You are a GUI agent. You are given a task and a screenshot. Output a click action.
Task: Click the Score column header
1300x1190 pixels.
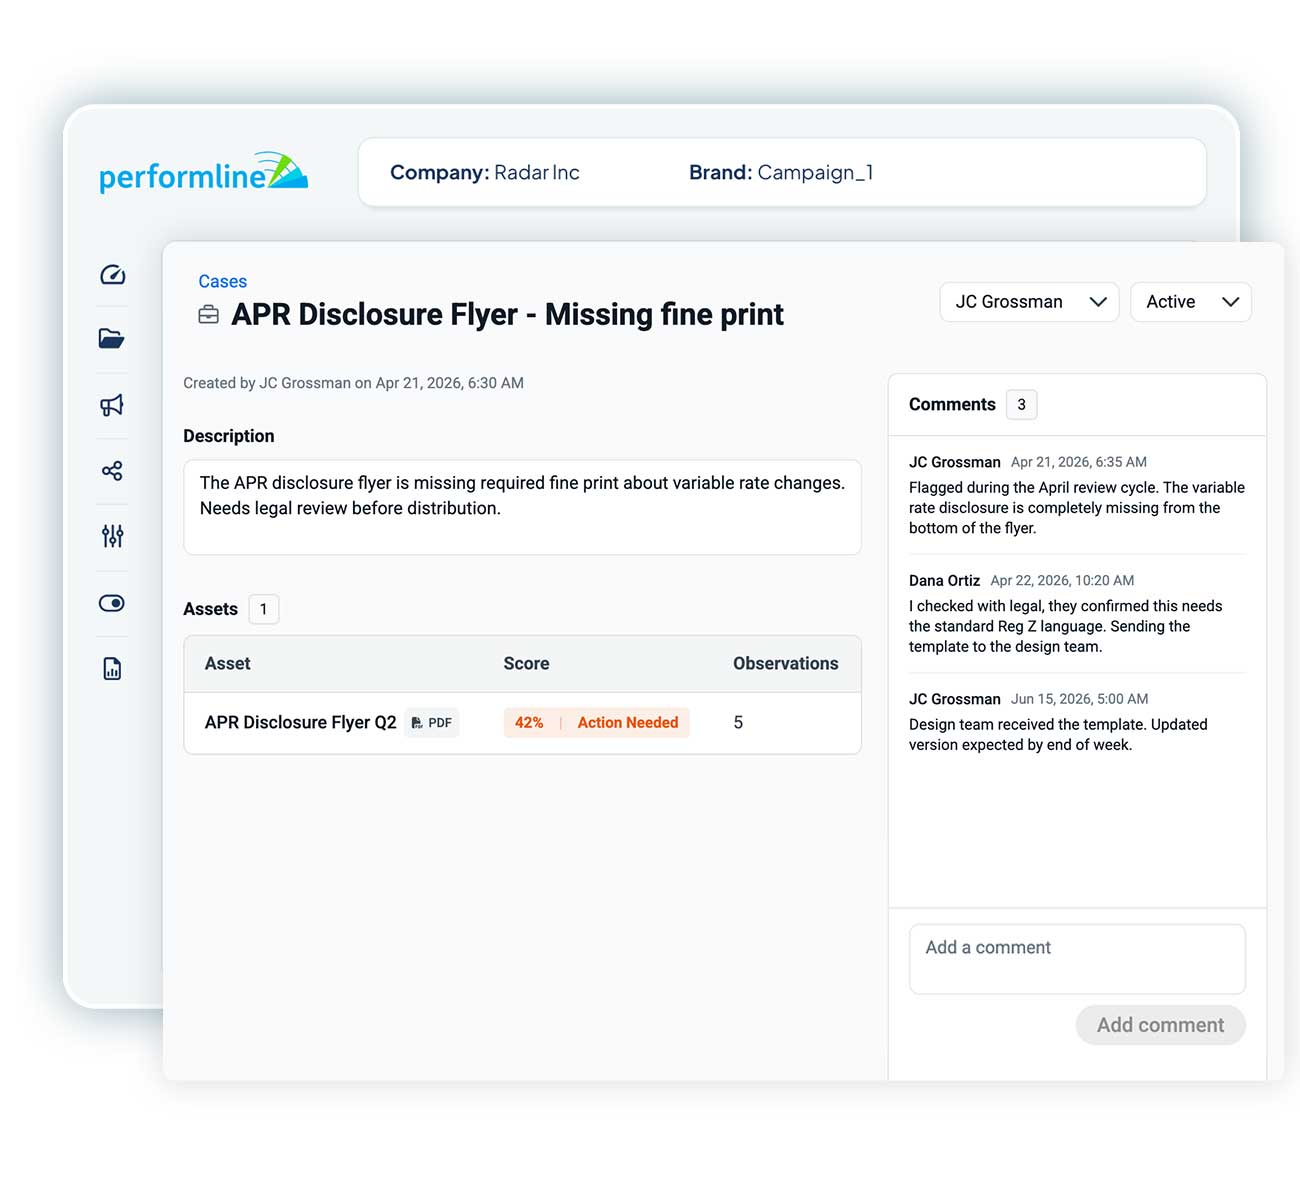pyautogui.click(x=526, y=664)
